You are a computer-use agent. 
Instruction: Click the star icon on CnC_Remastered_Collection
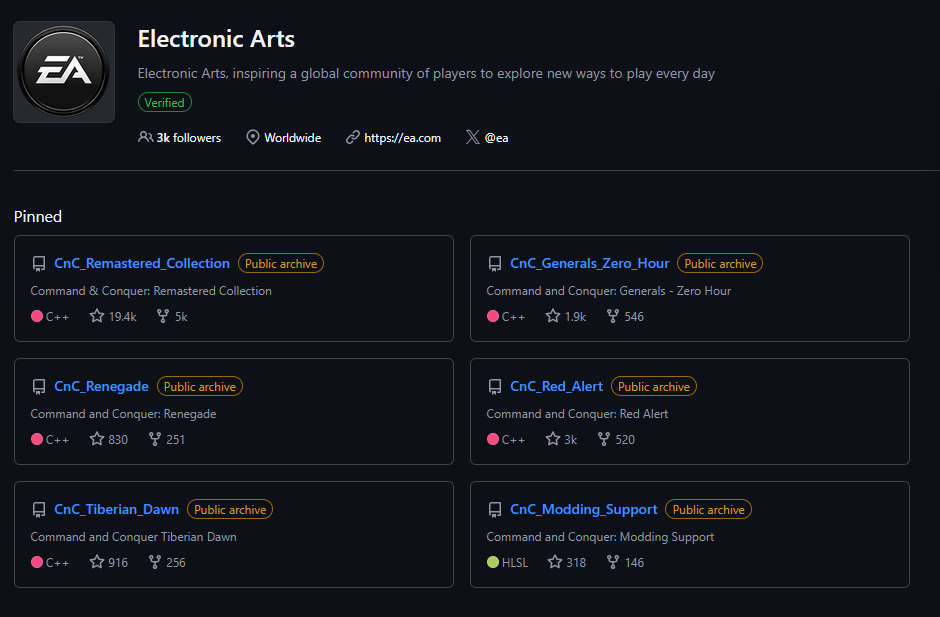click(x=97, y=316)
